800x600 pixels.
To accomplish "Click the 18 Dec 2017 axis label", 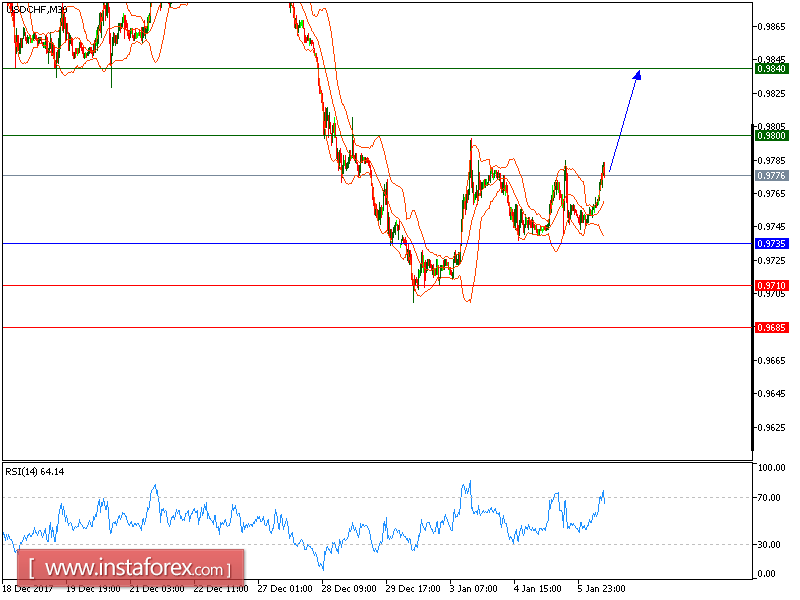I will 29,589.
